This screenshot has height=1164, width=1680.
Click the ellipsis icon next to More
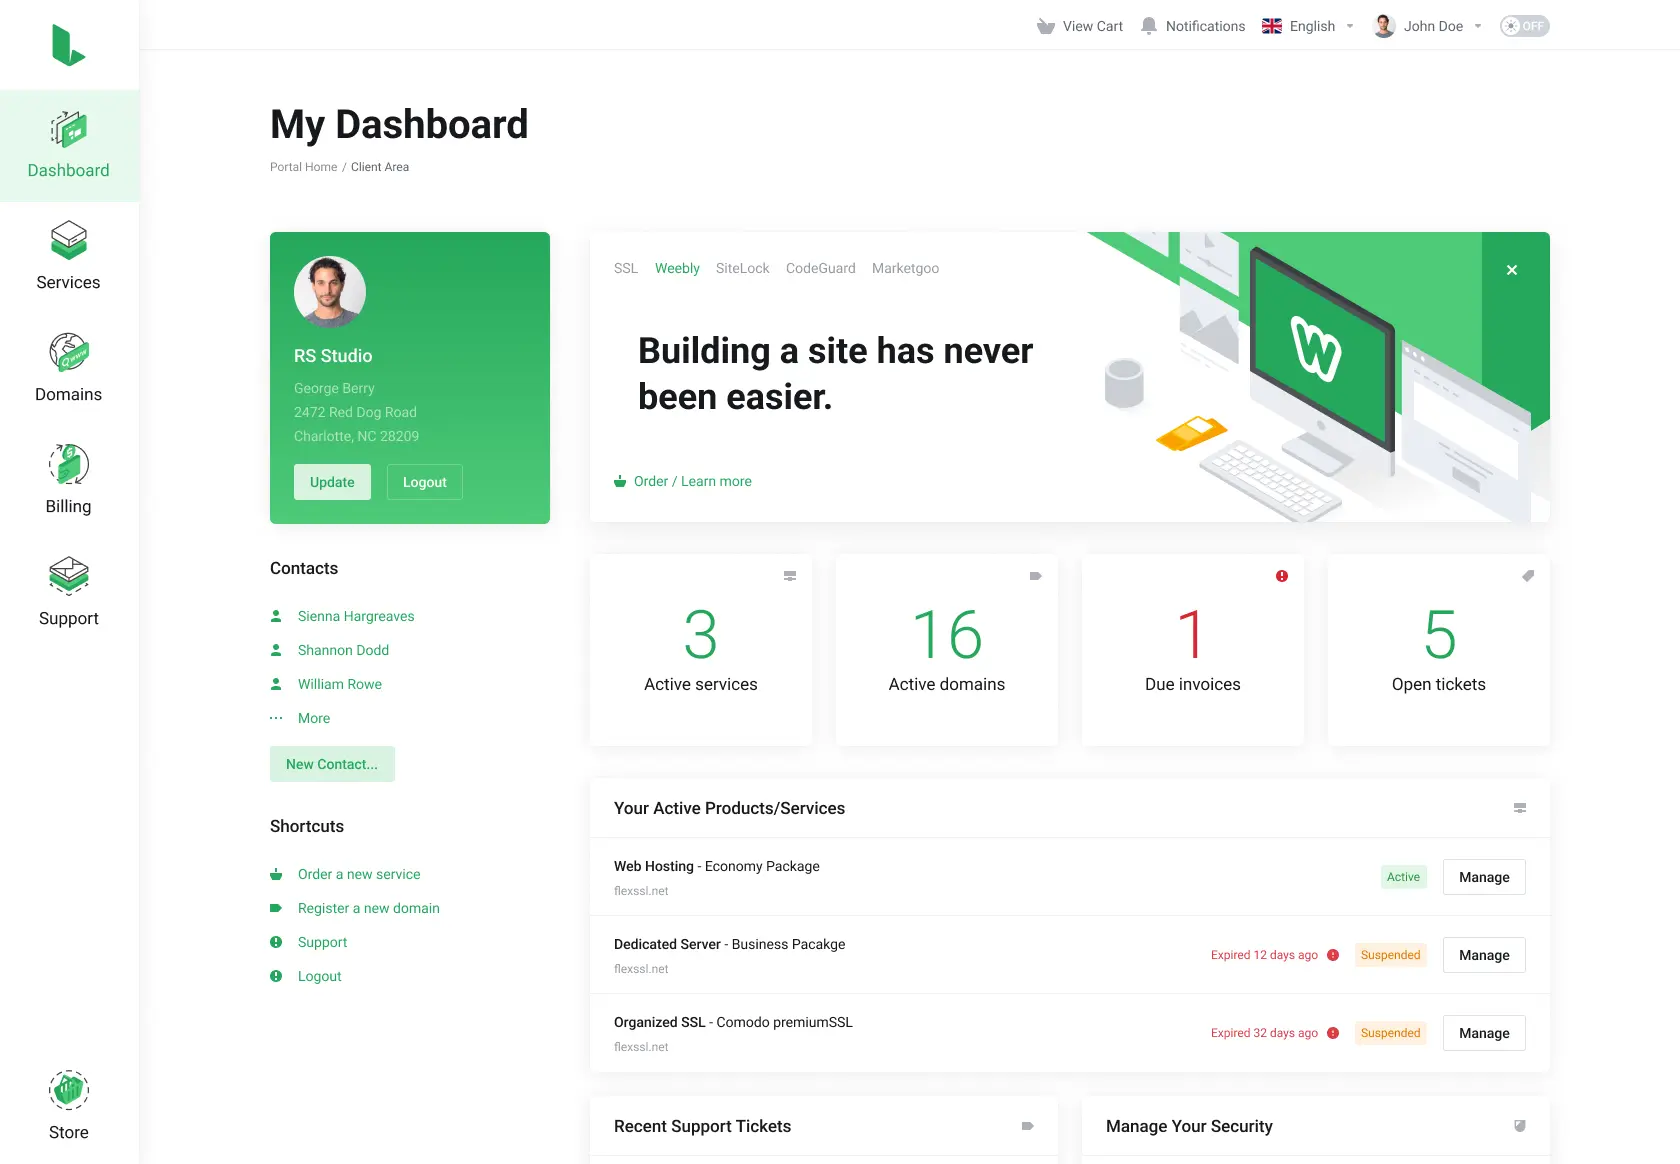(276, 718)
